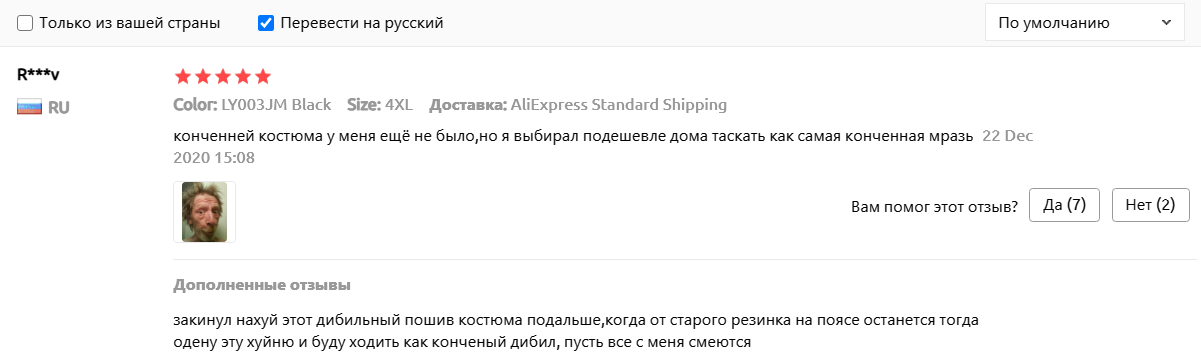Uncheck the 'Перевести на русский' checkbox

pos(266,22)
